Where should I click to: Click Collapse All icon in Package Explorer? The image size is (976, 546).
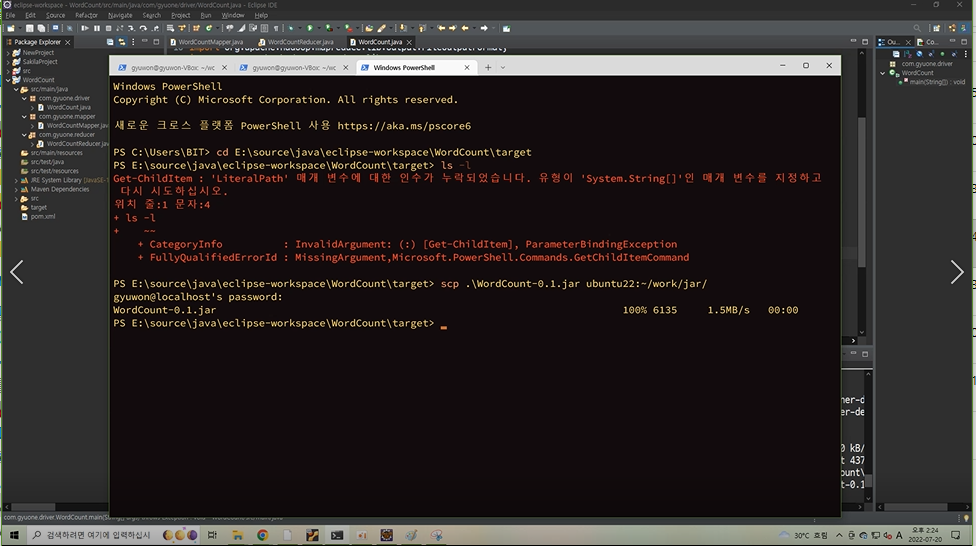(110, 42)
